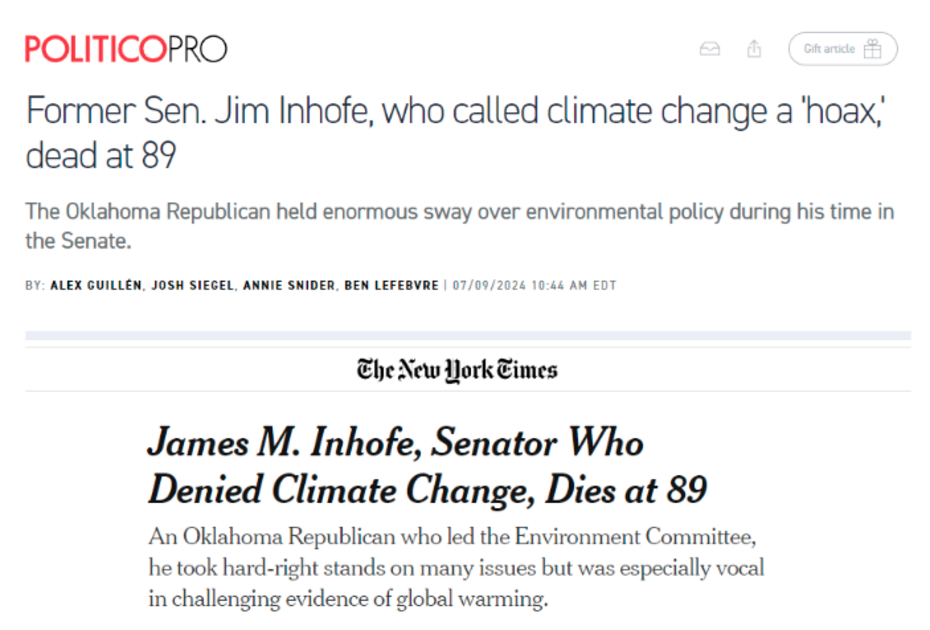Viewport: 930px width, 630px height.
Task: Click the 'BY:' byline label
Action: (35, 285)
